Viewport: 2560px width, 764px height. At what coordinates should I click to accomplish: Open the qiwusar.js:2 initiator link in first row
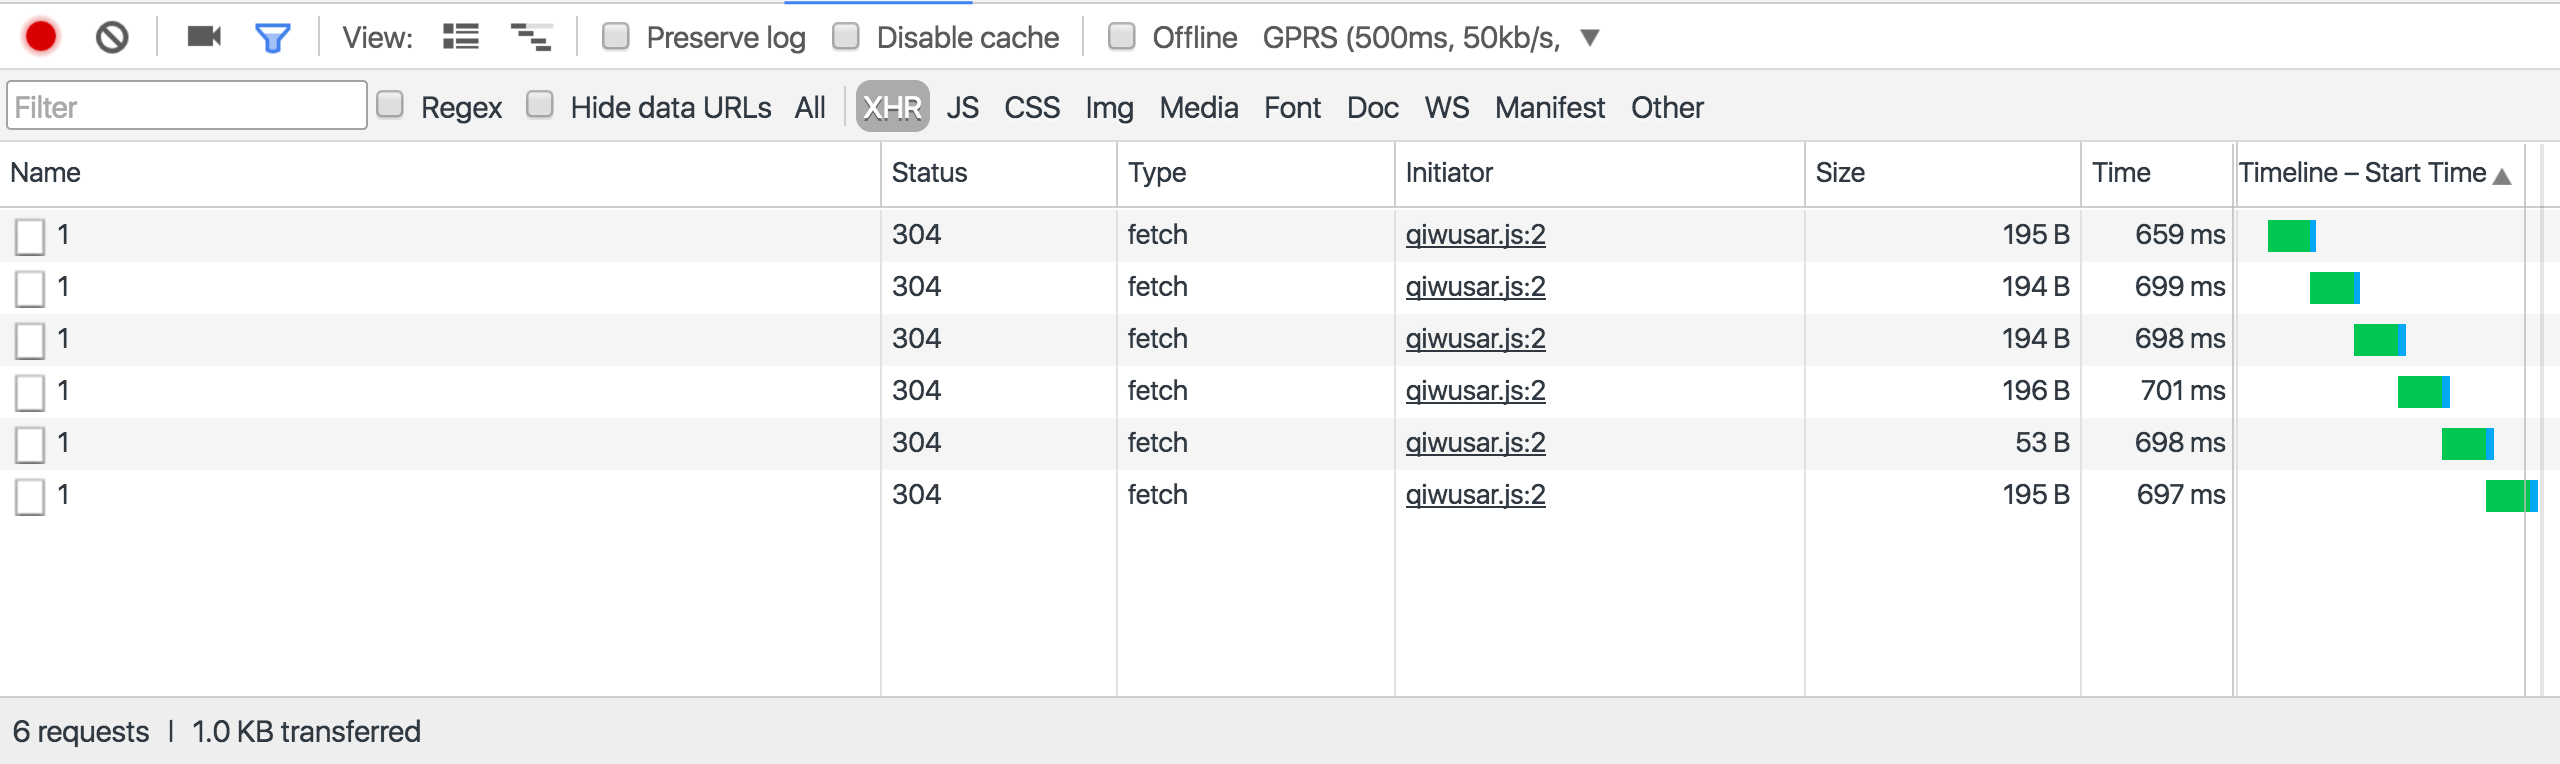click(1475, 235)
